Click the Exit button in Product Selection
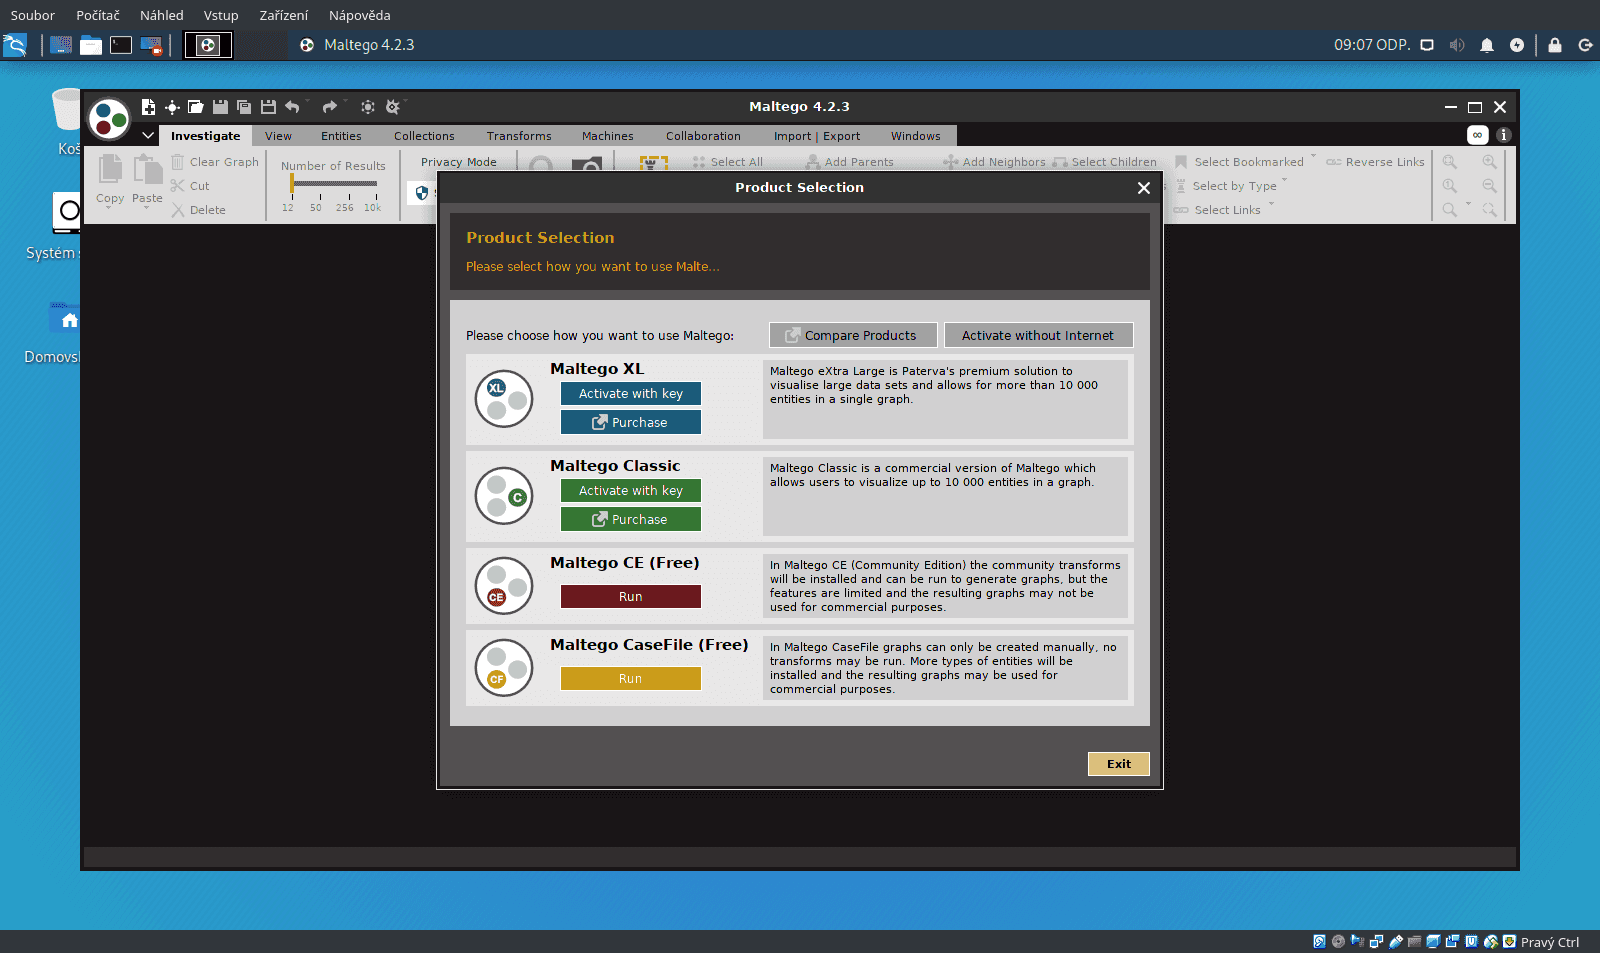 (1119, 764)
